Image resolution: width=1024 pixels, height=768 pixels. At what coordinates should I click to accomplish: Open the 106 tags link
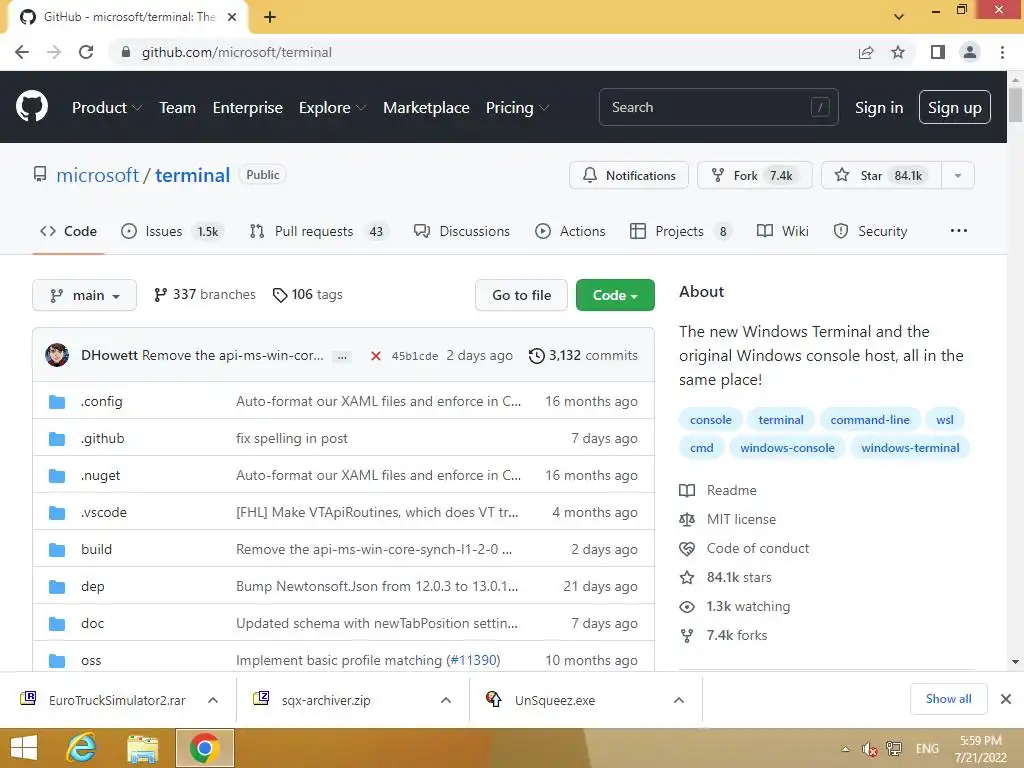point(307,295)
